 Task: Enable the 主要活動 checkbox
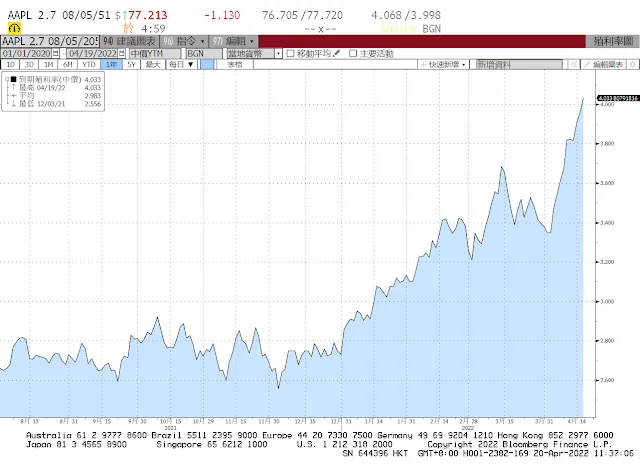click(x=353, y=53)
